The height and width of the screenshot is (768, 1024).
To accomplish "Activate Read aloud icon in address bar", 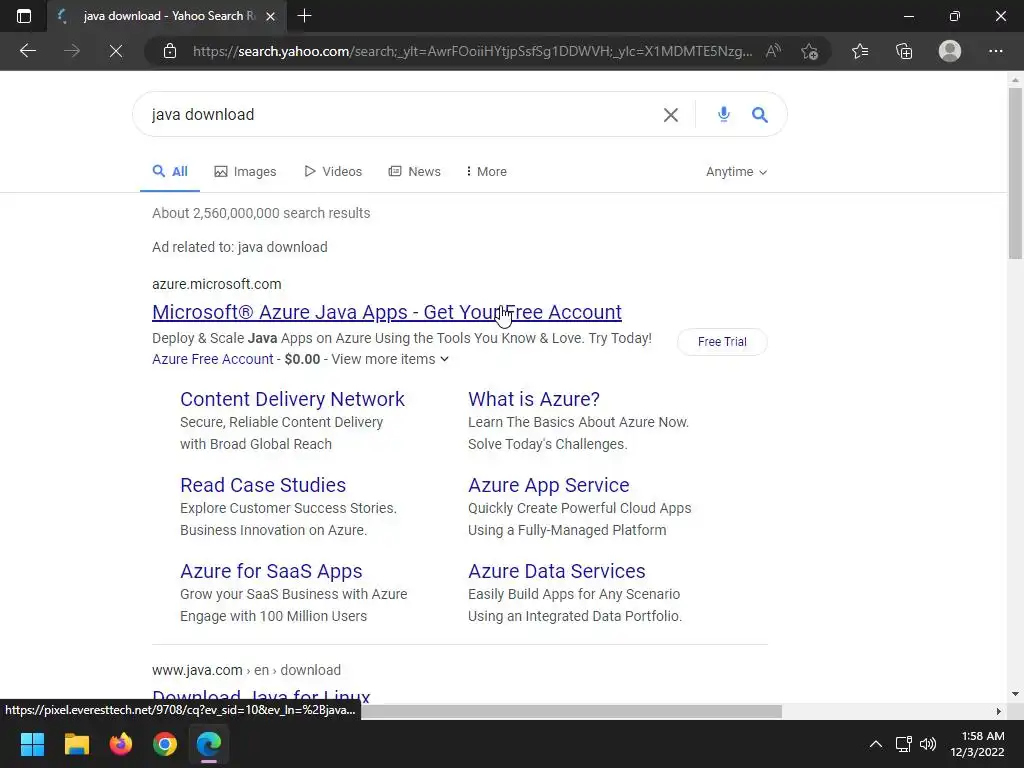I will pos(773,51).
